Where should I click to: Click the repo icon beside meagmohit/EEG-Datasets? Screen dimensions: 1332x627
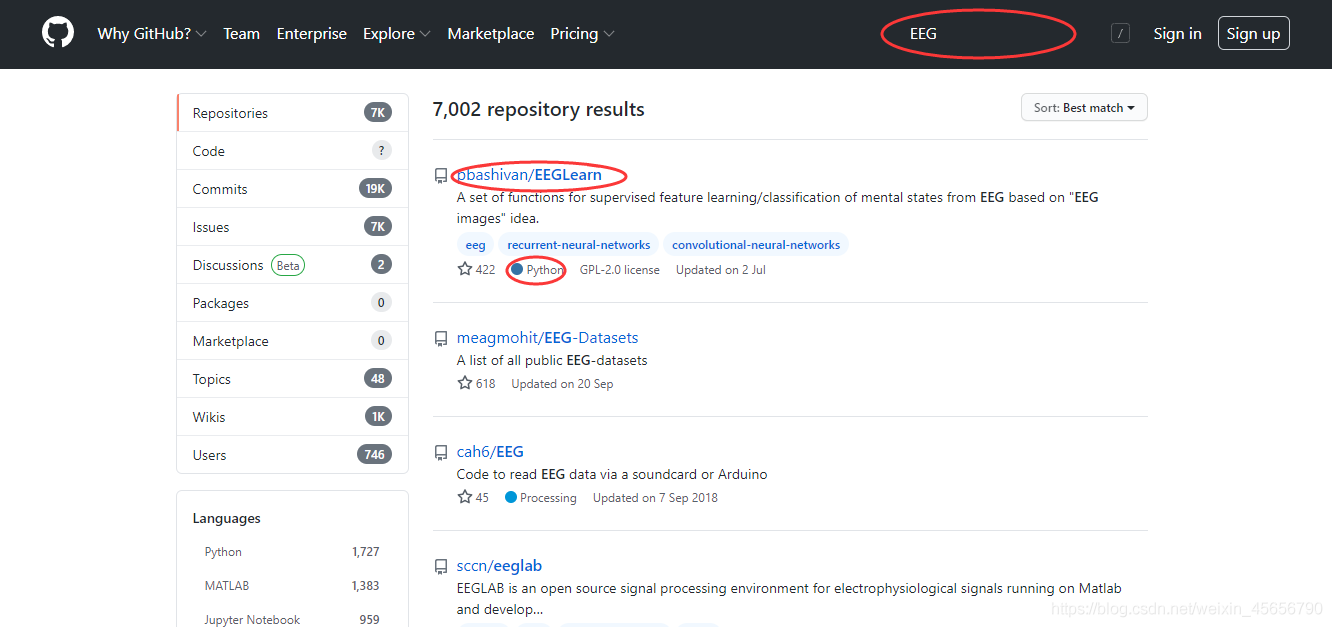(x=441, y=339)
